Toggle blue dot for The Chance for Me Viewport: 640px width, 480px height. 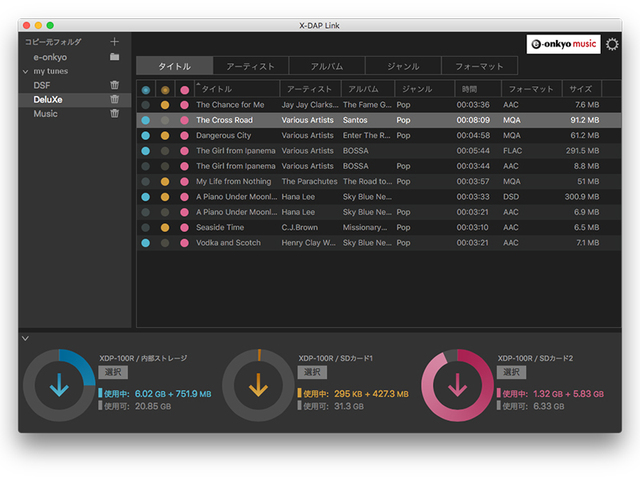click(146, 105)
